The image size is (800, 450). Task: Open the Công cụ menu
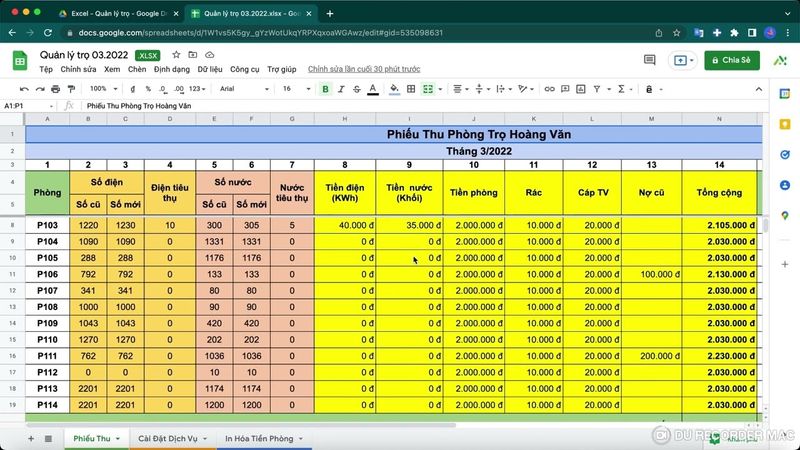click(x=244, y=69)
